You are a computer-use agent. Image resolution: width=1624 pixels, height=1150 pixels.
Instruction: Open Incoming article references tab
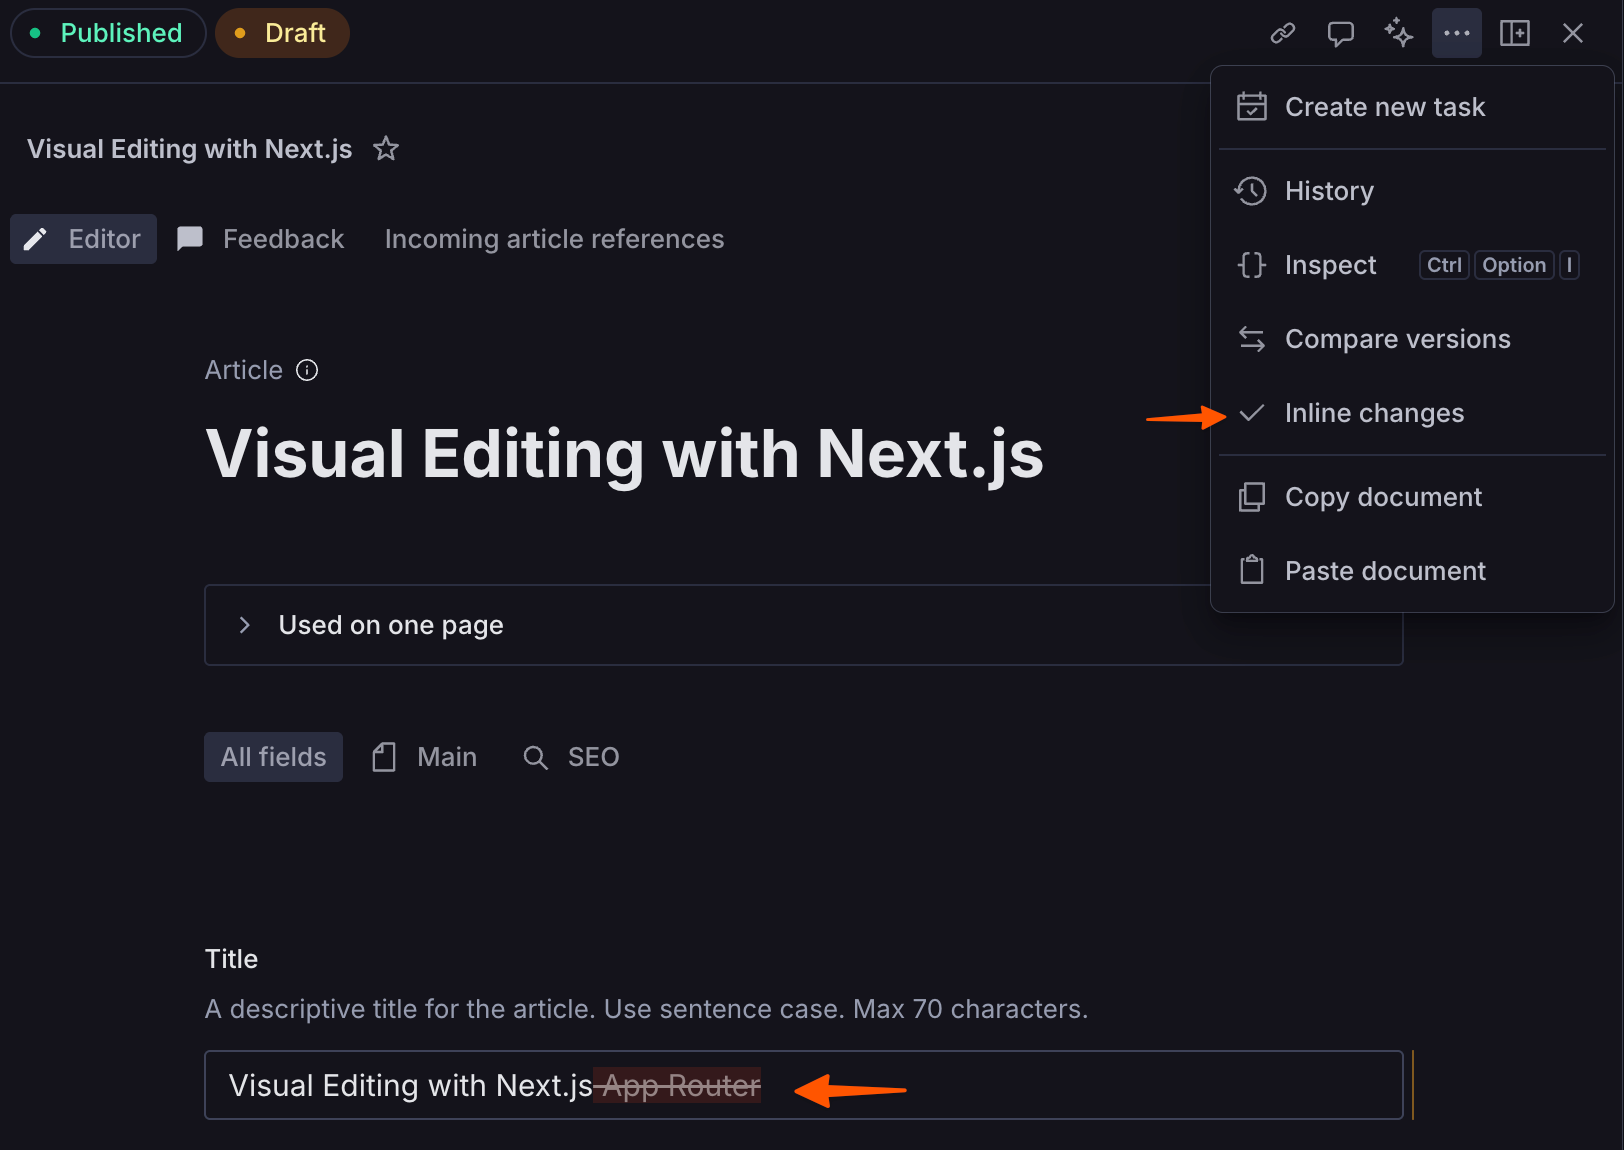(554, 239)
